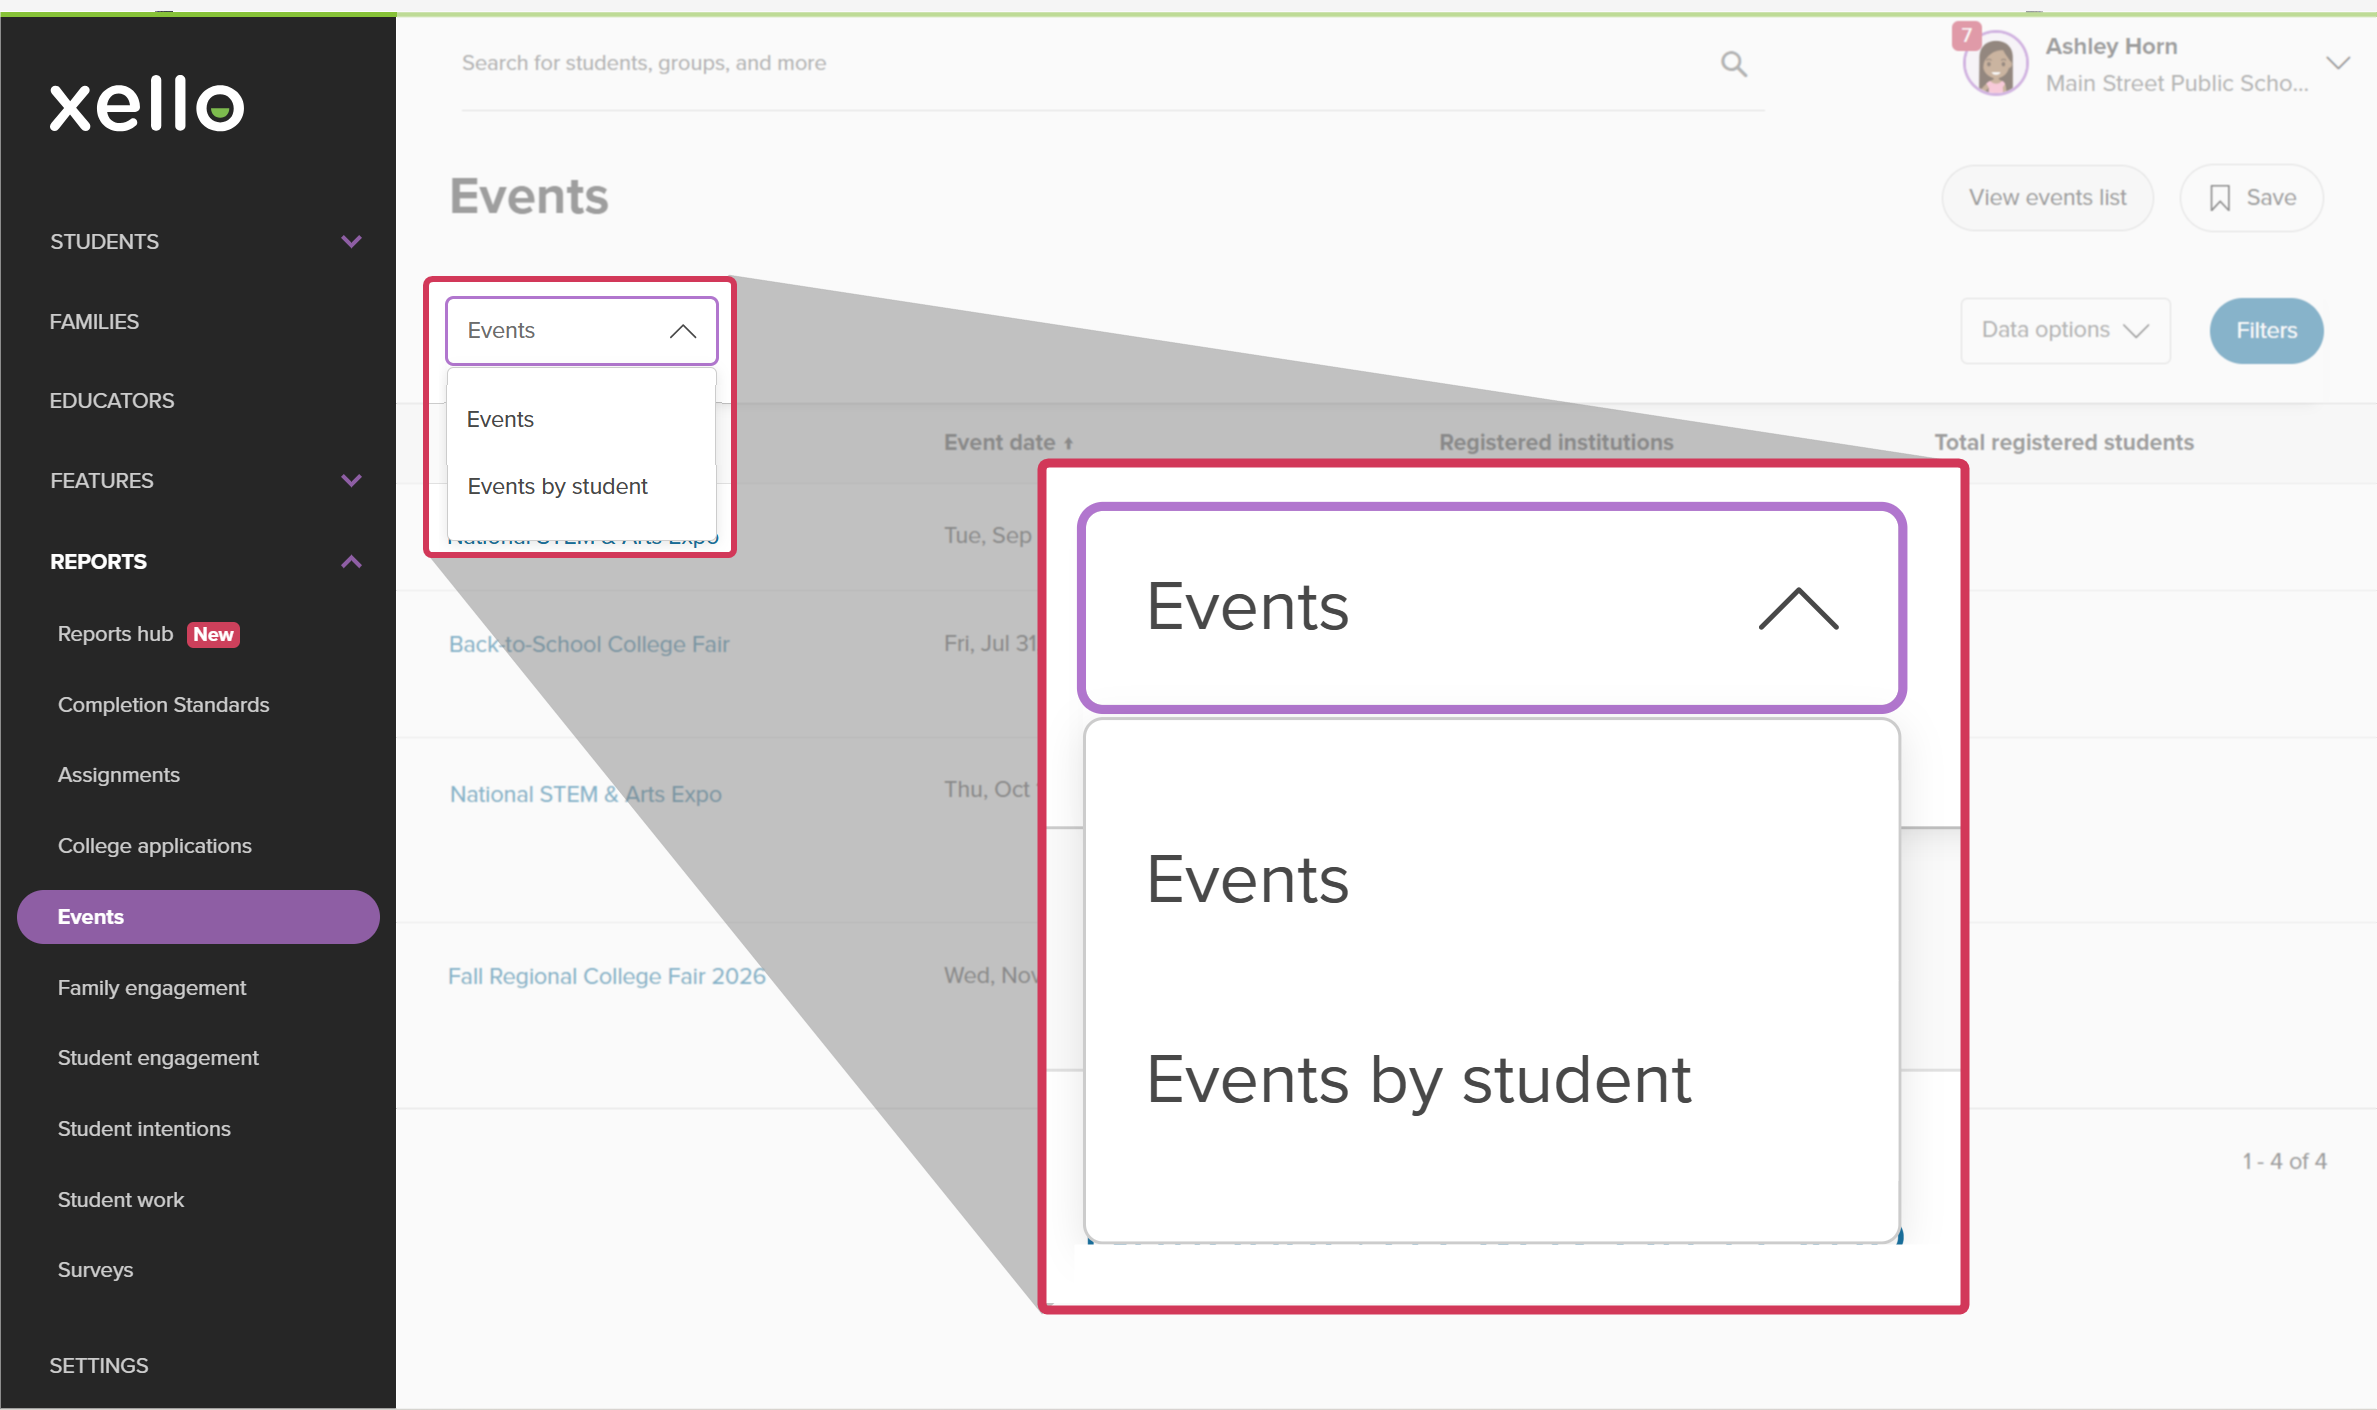Open College applications report
Viewport: 2377px width, 1410px height.
tap(154, 846)
